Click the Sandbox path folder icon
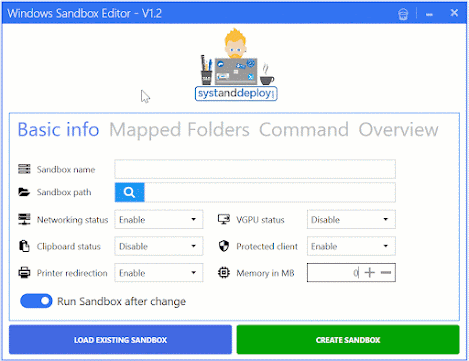 24,192
